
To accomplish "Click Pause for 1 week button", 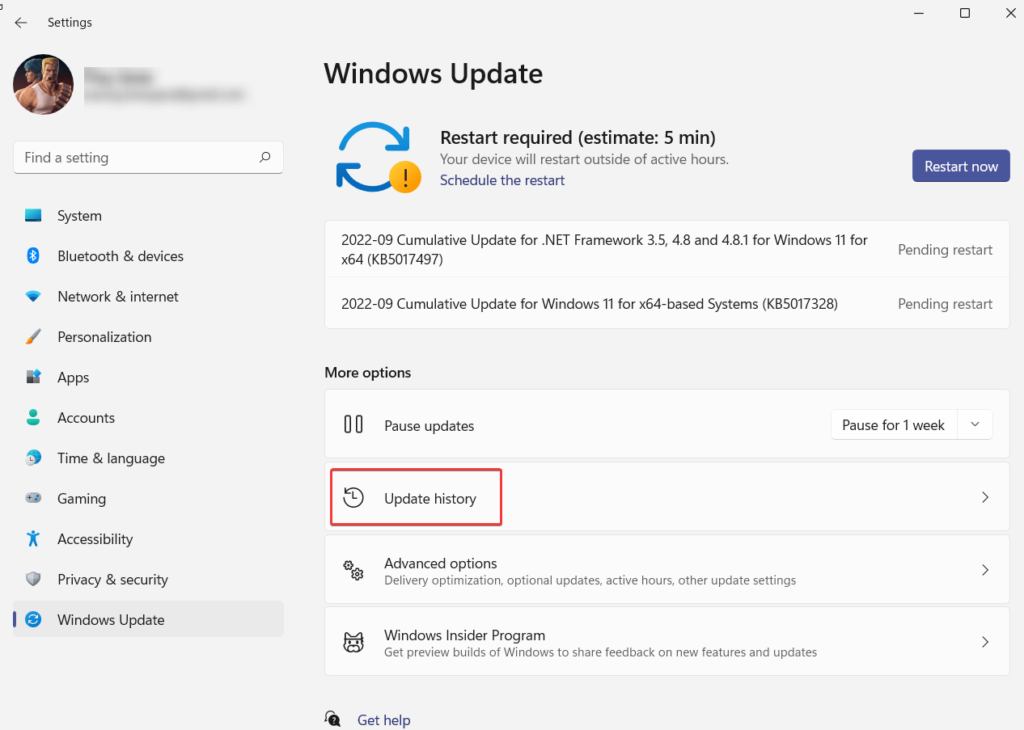I will click(x=893, y=425).
